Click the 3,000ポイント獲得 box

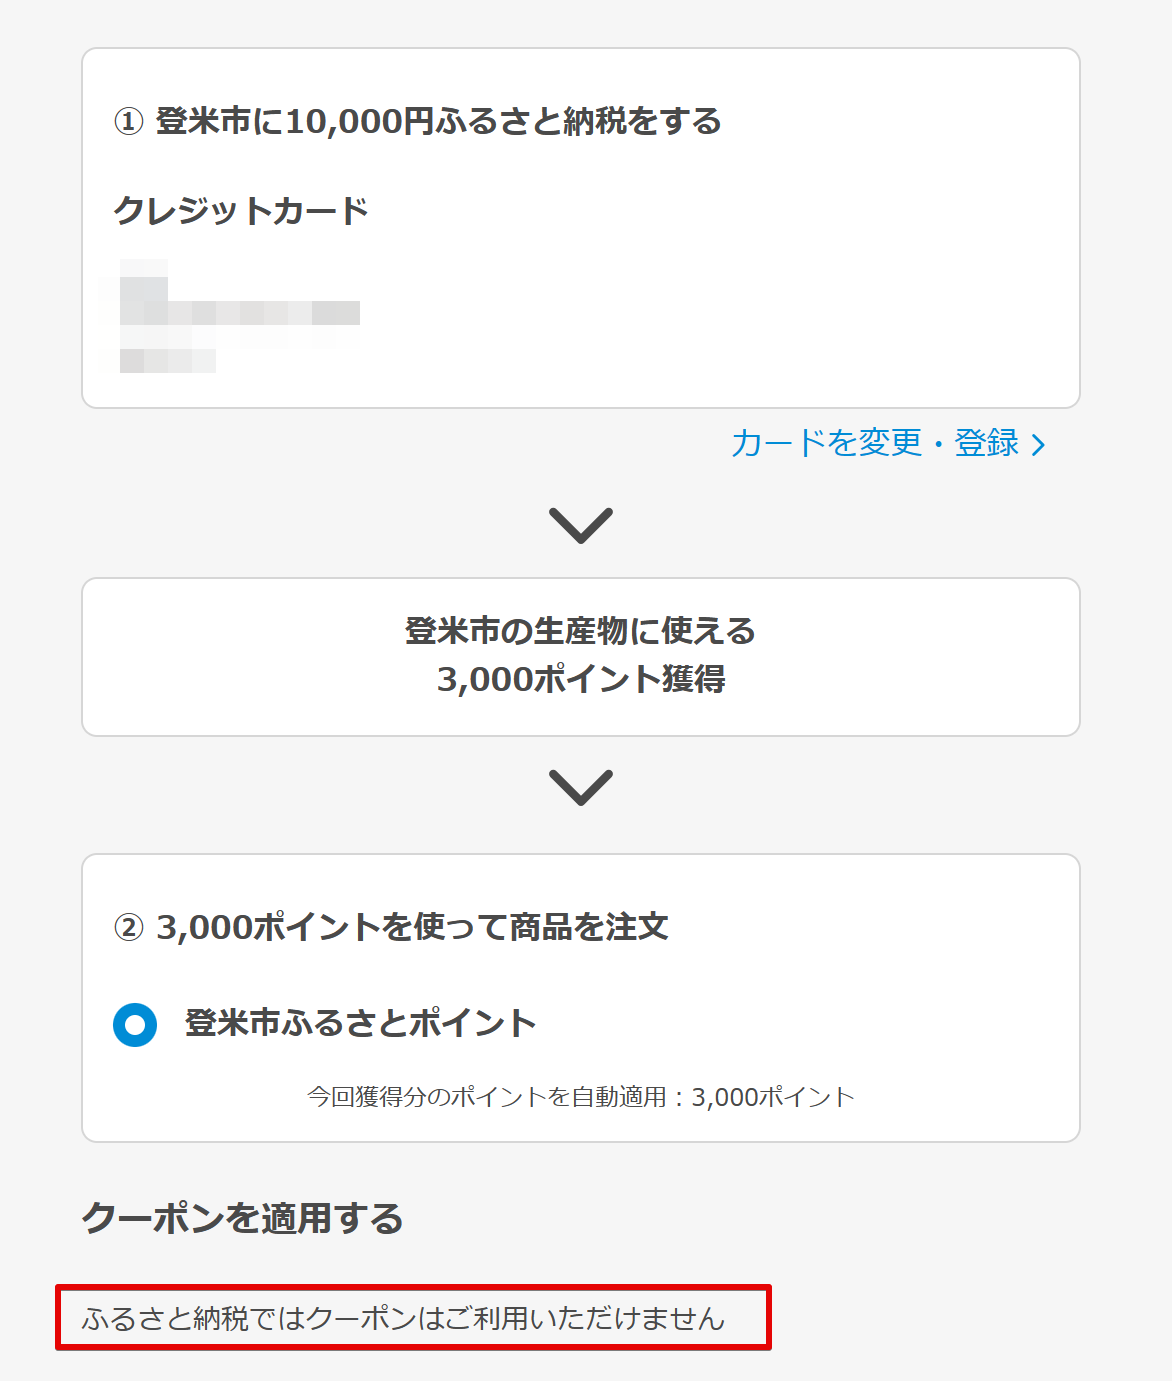tap(581, 657)
